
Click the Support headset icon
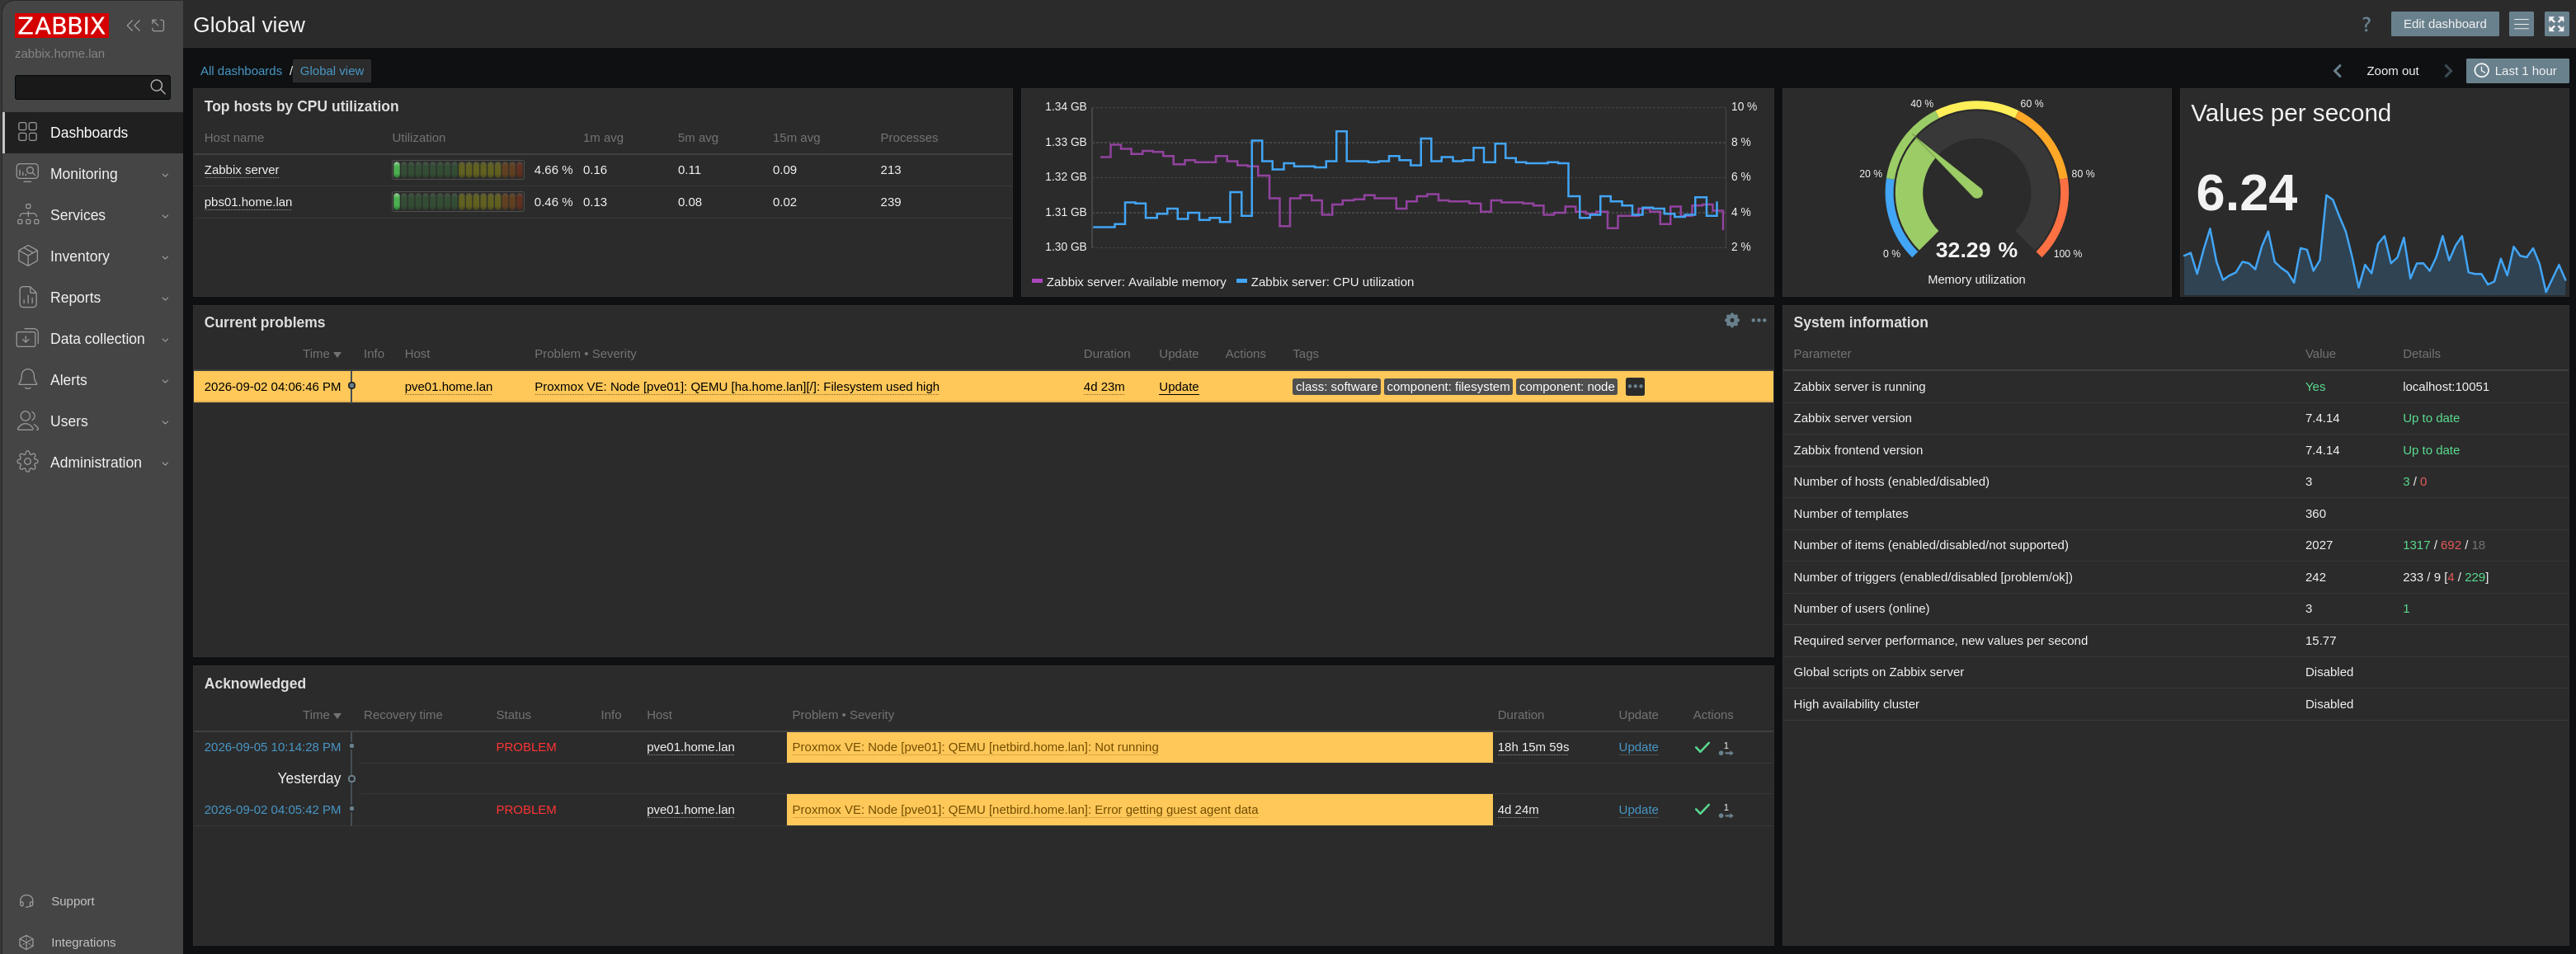pos(27,901)
